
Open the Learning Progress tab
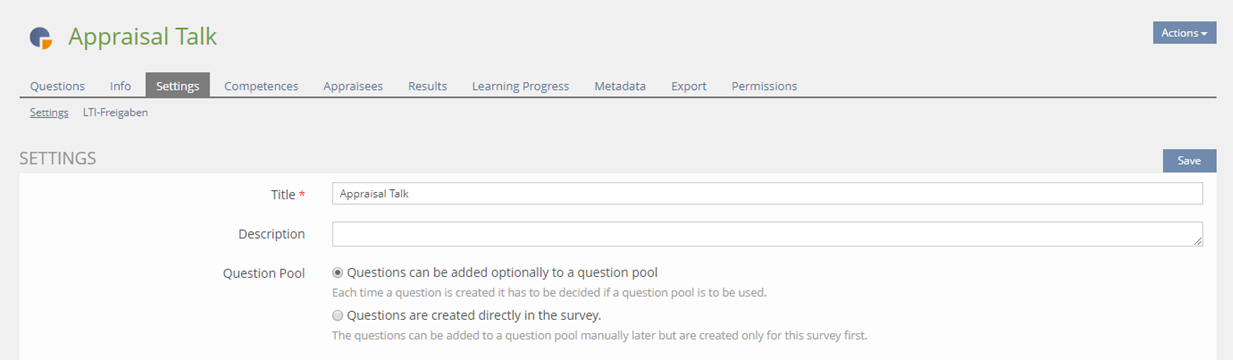[x=520, y=86]
